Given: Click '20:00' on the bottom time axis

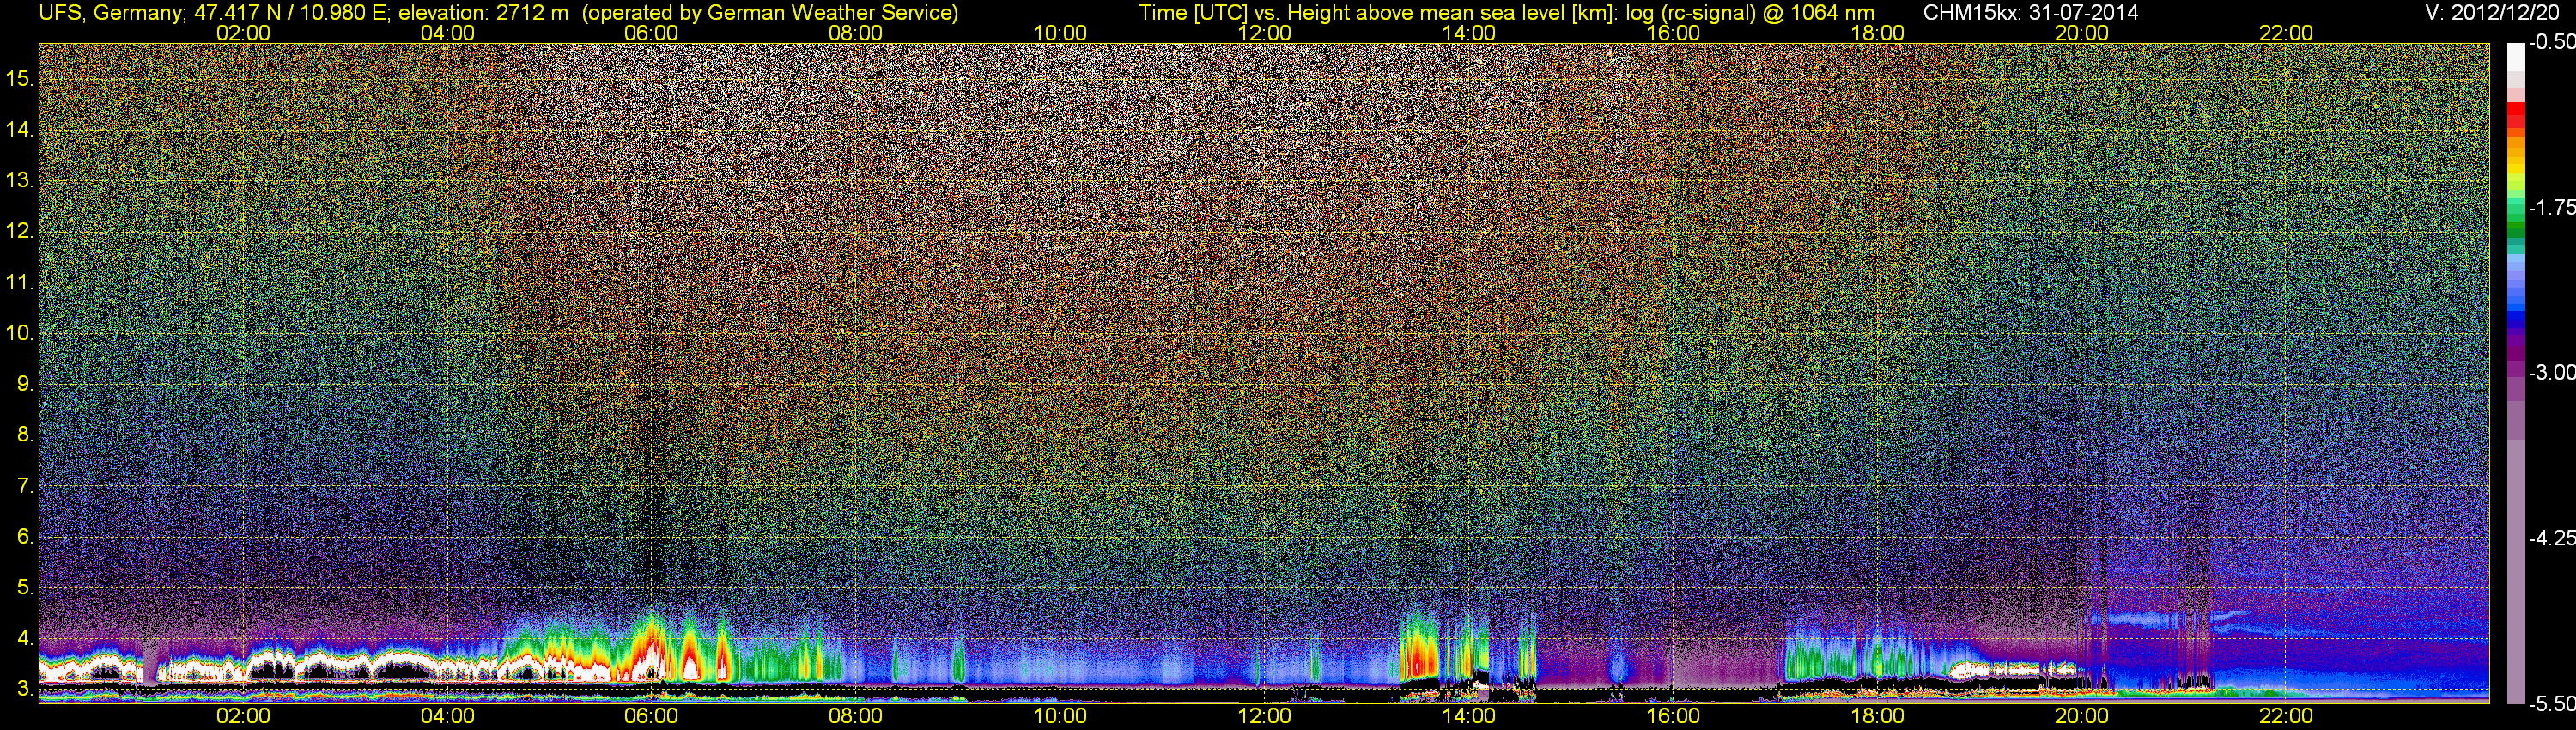Looking at the screenshot, I should 2082,716.
